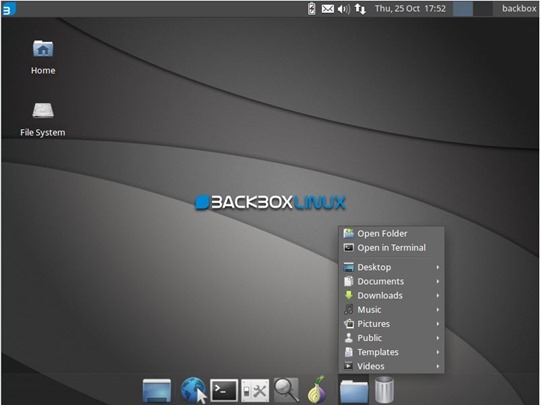Open the settings tools dock icon
This screenshot has height=405, width=540.
(x=255, y=391)
